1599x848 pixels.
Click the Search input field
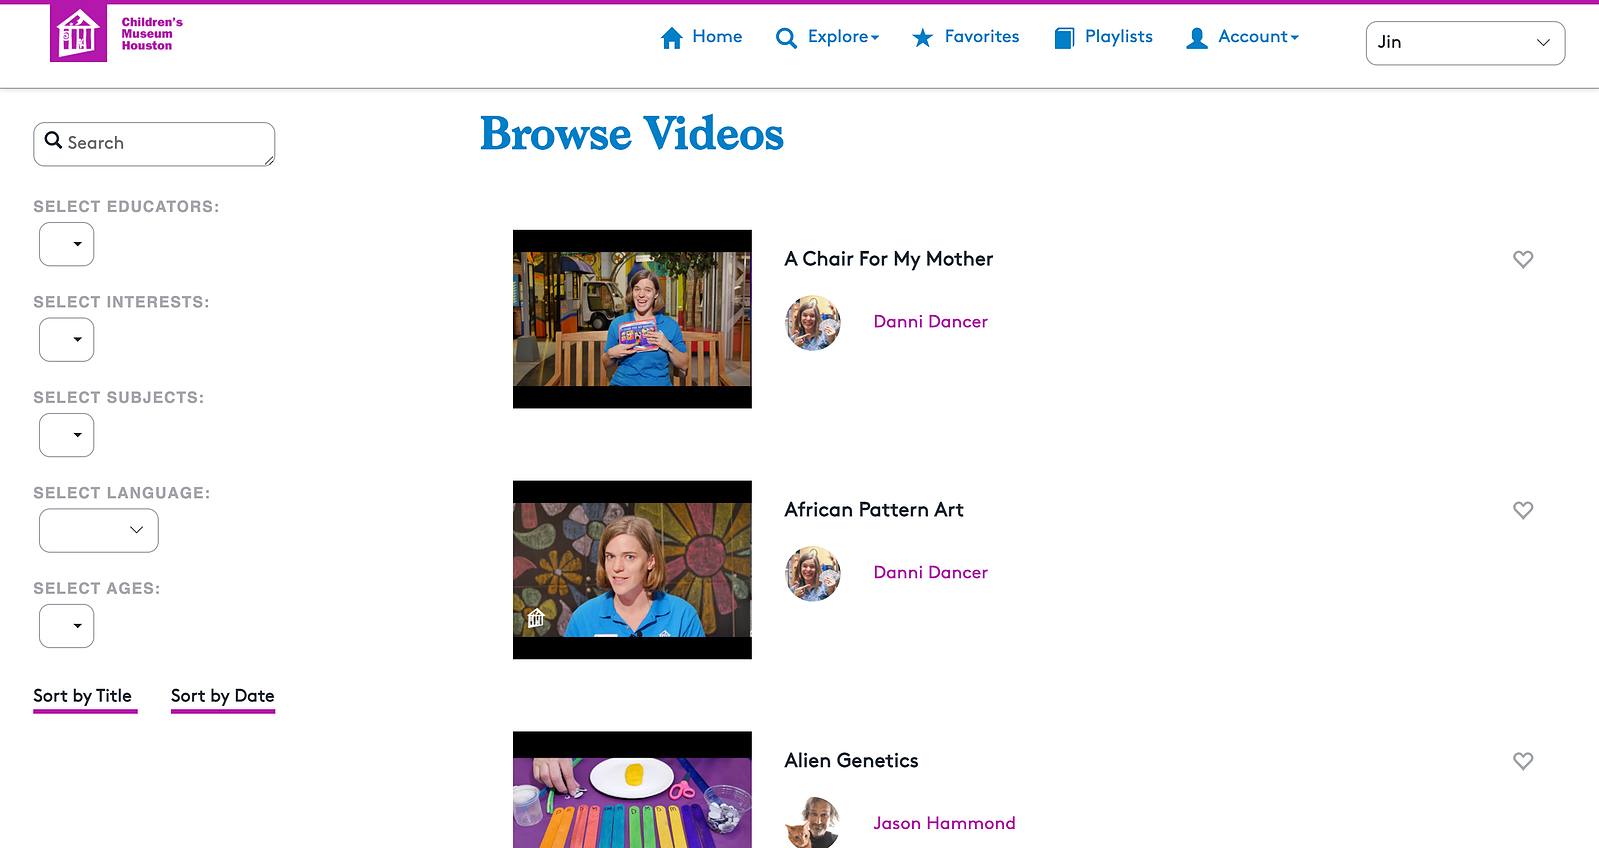[x=154, y=144]
